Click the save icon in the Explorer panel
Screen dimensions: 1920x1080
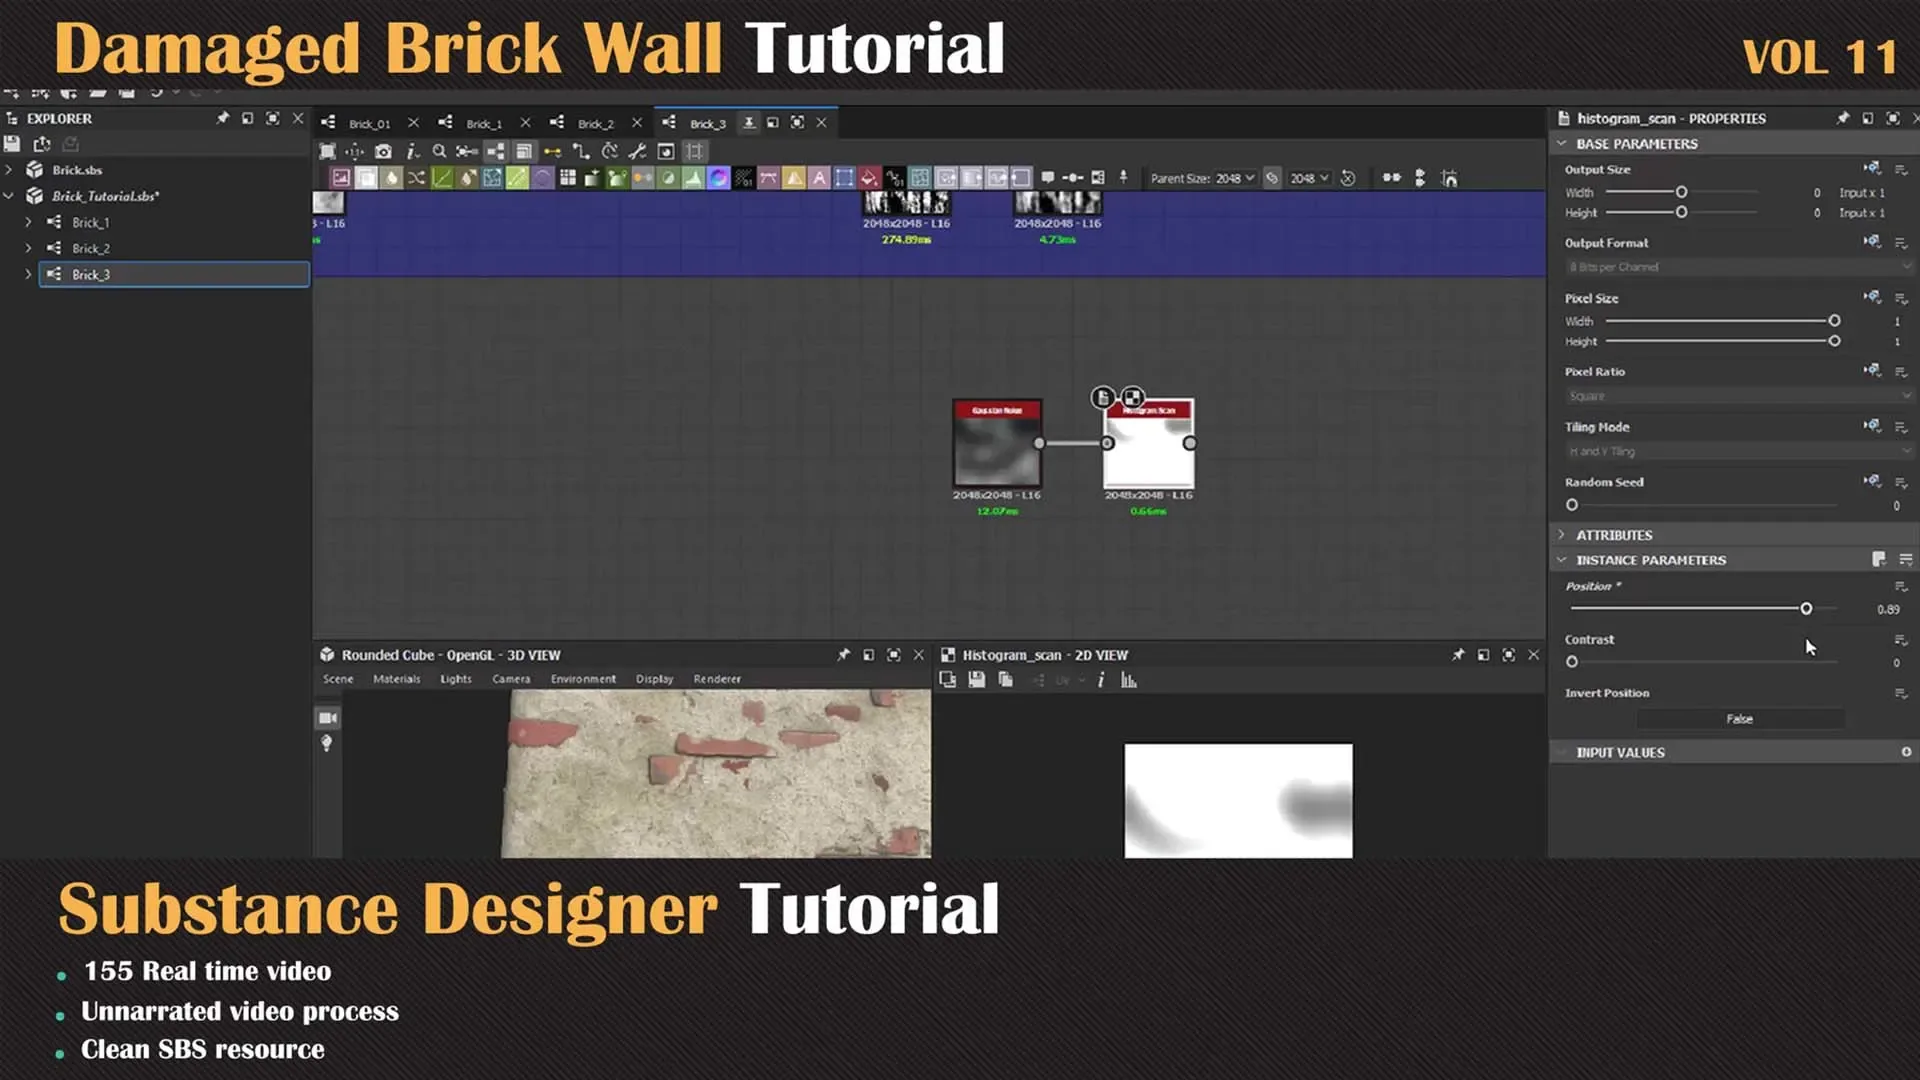[x=12, y=143]
